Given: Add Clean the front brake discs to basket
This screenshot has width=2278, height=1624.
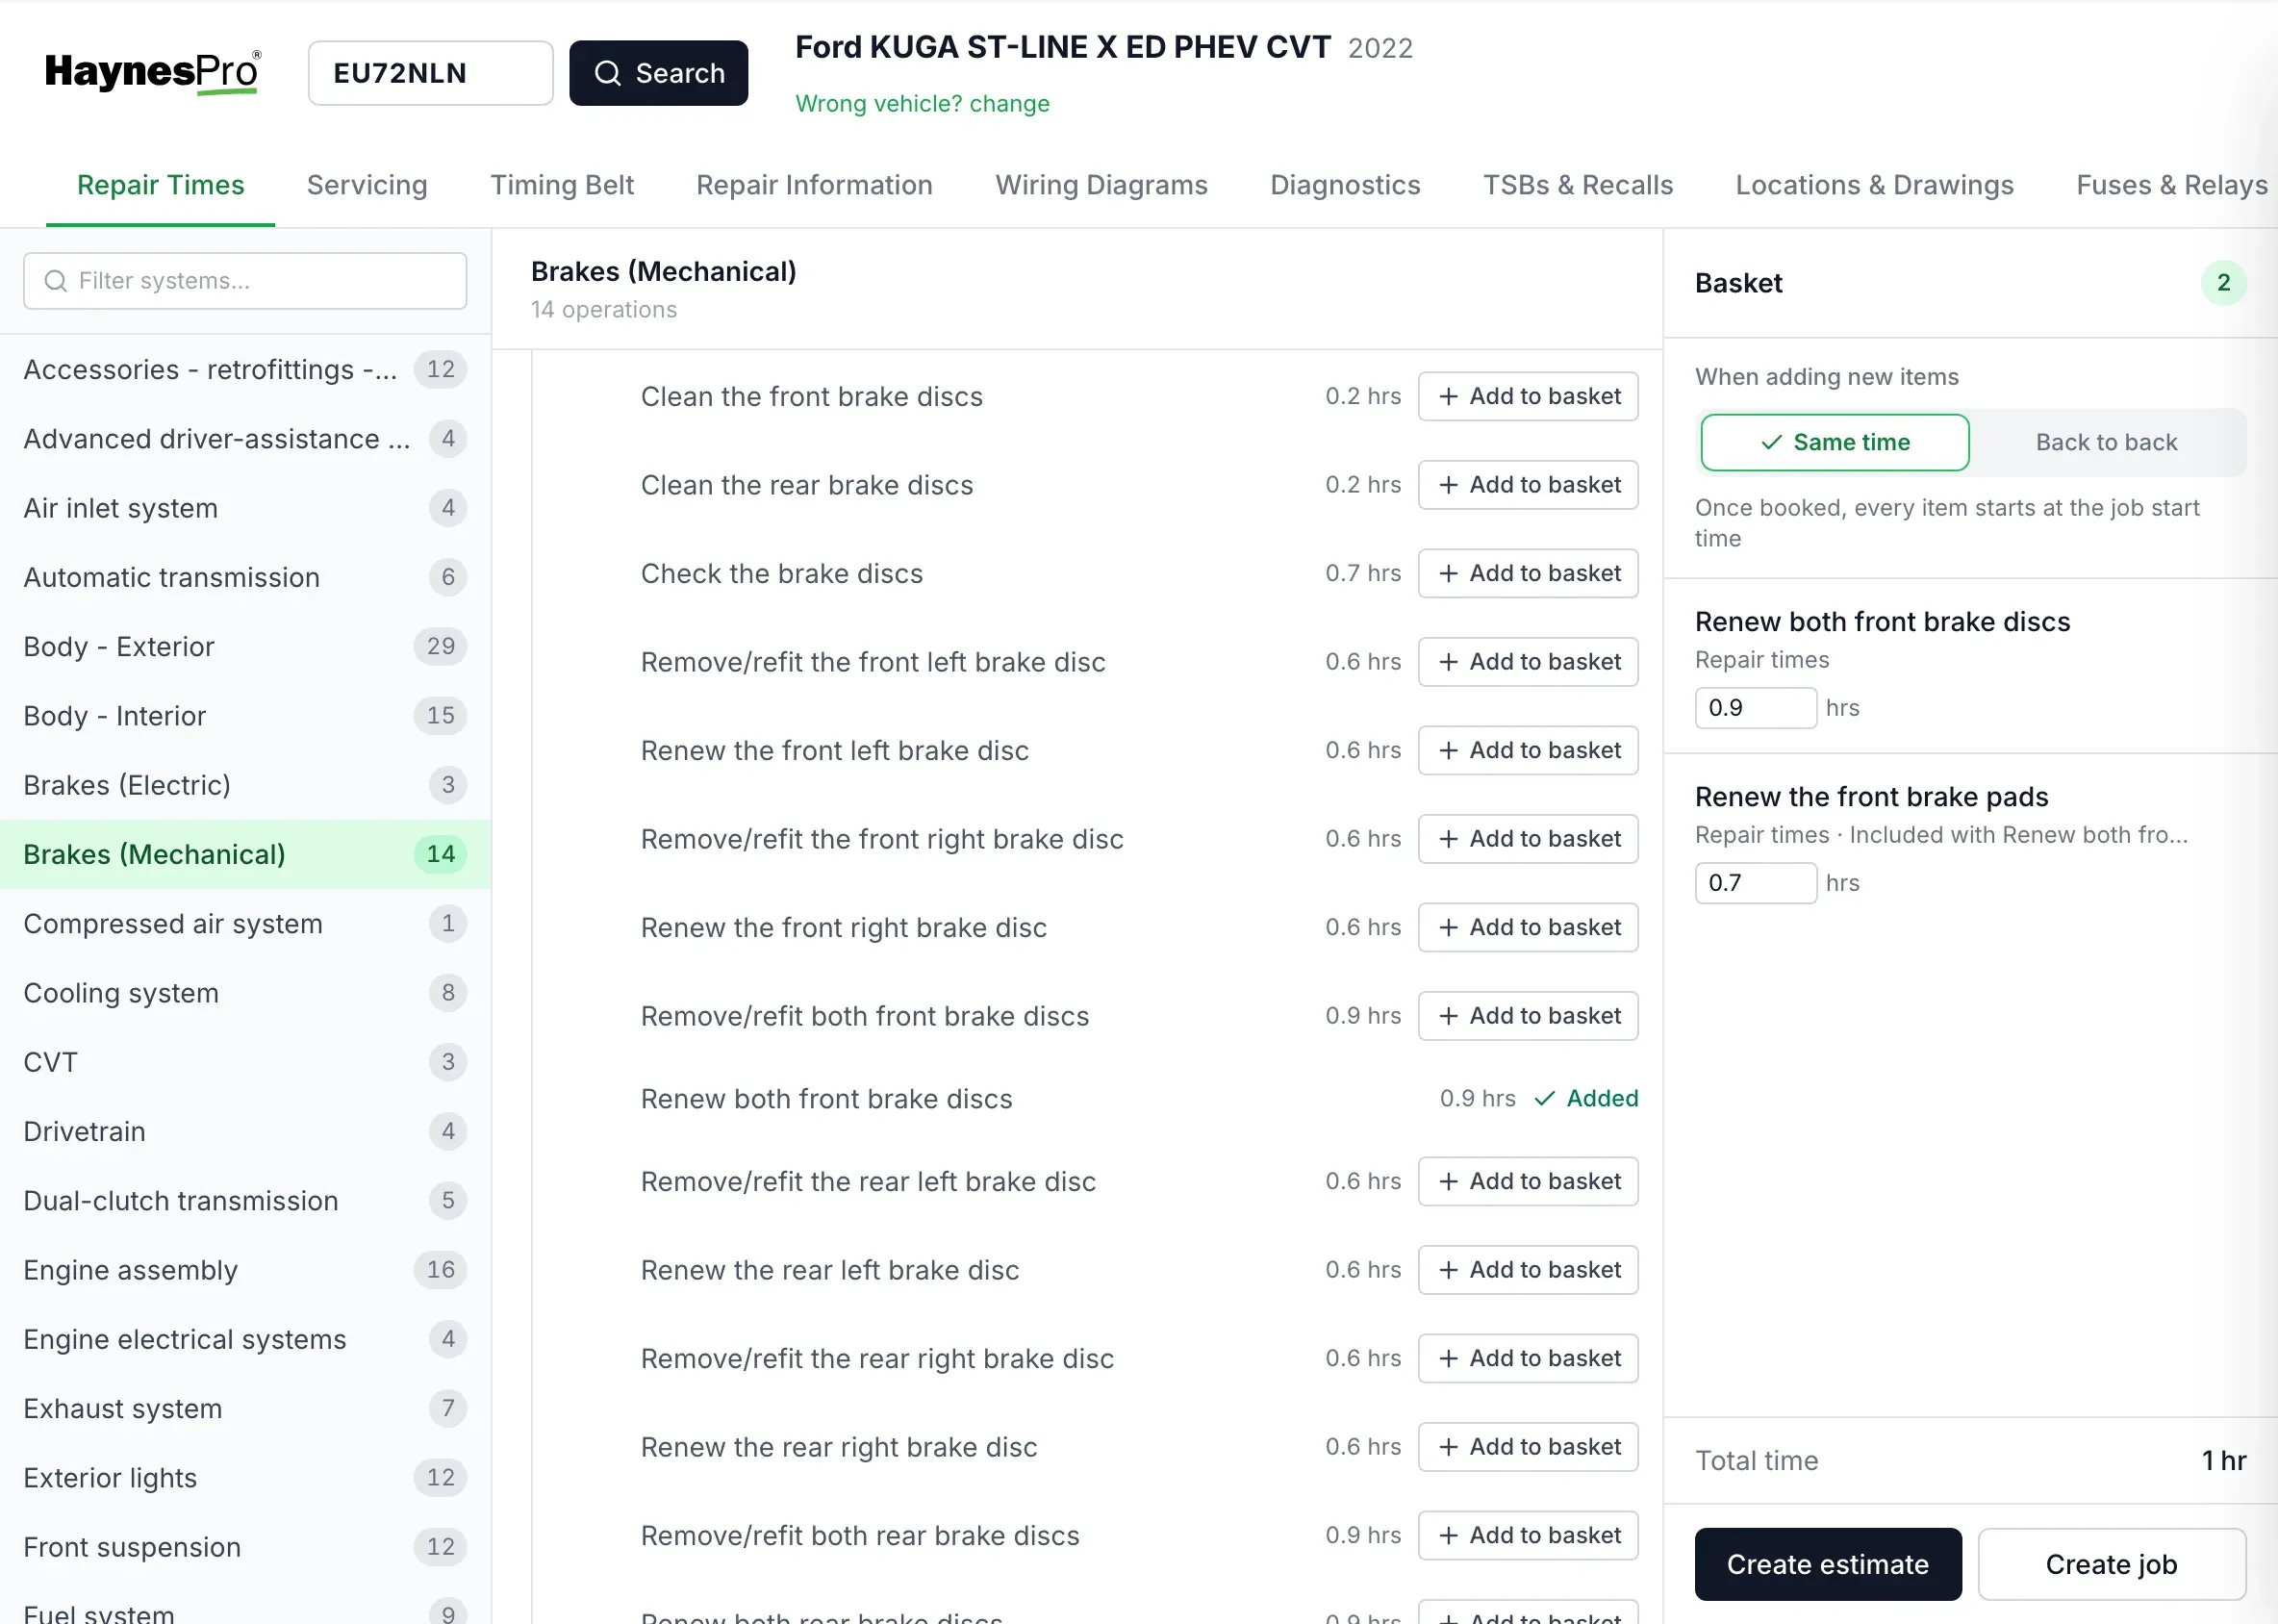Looking at the screenshot, I should (x=1528, y=397).
